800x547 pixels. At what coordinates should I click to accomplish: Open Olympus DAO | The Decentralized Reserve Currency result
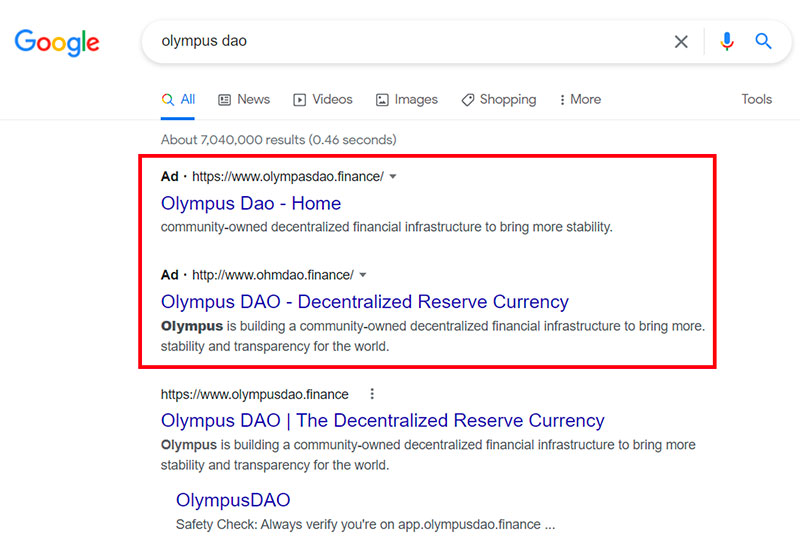(383, 420)
